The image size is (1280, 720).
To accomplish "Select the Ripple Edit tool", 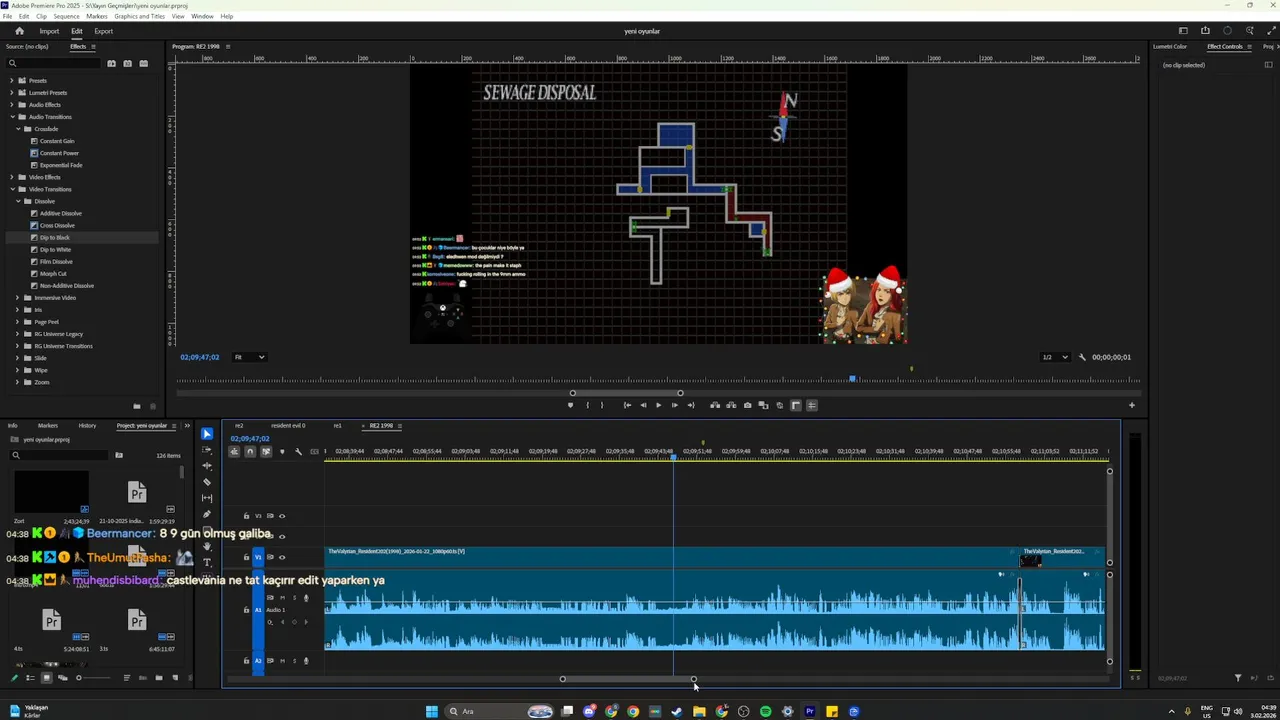I will coord(207,466).
